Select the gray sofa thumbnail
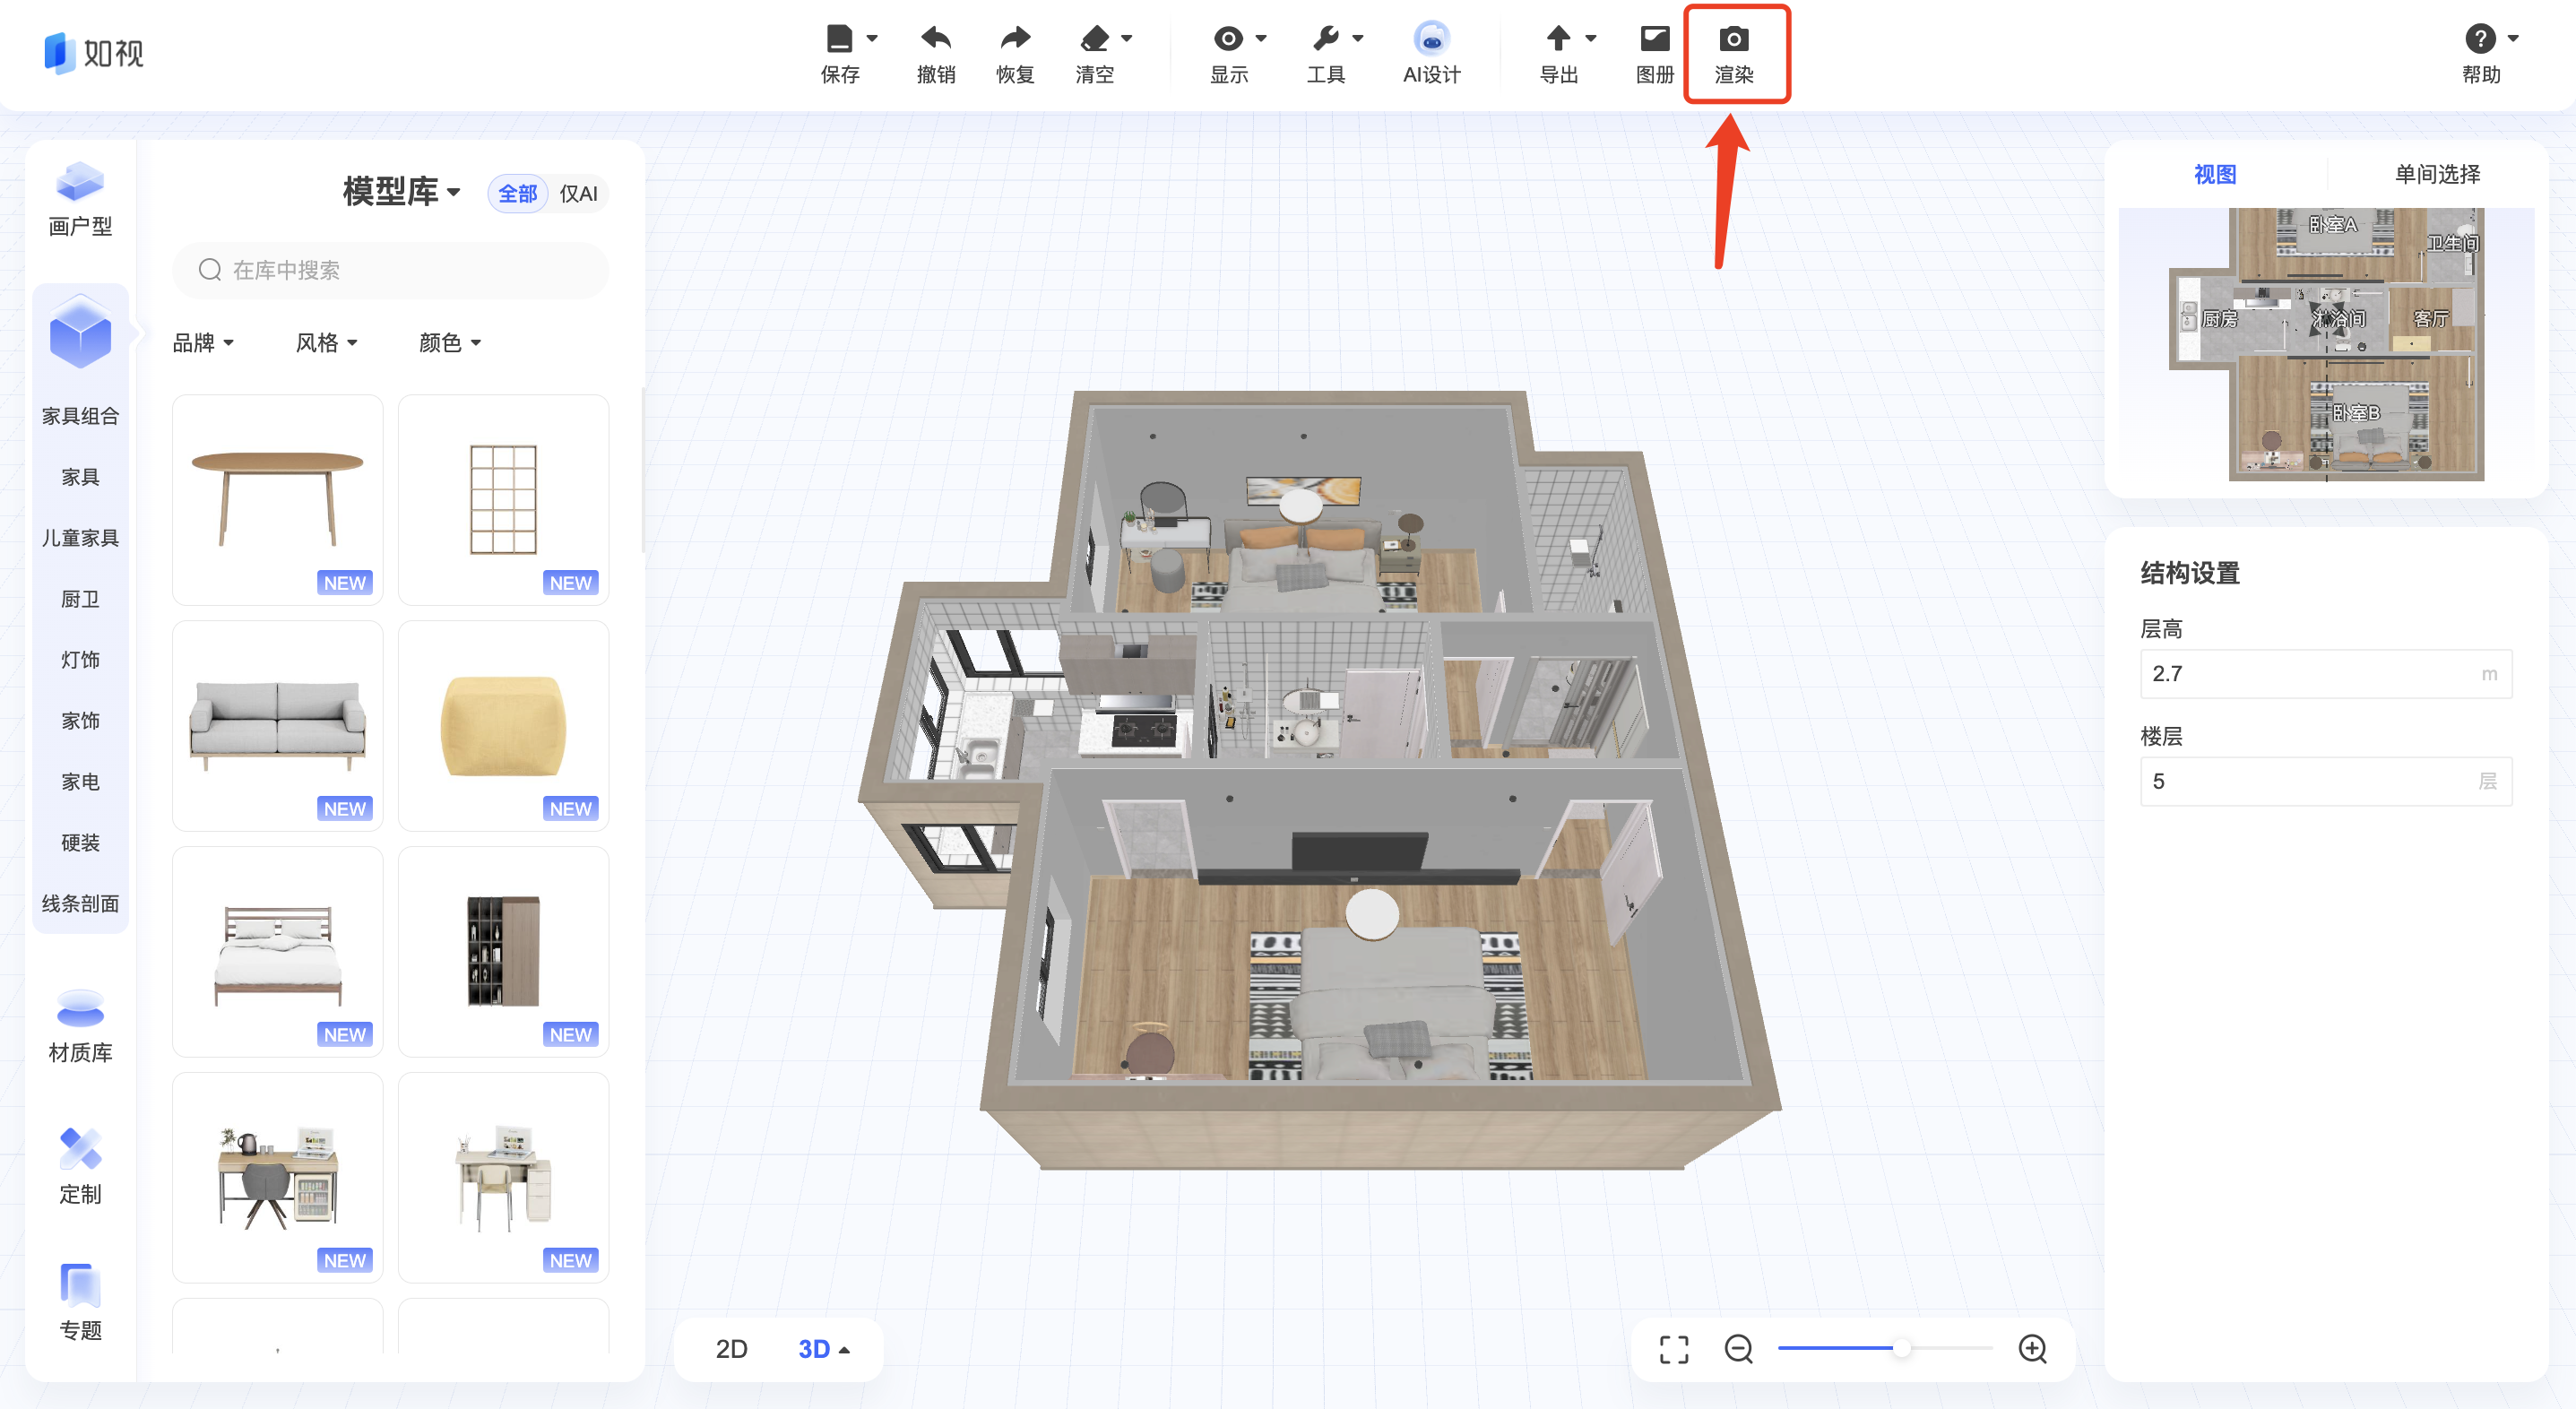 point(277,725)
